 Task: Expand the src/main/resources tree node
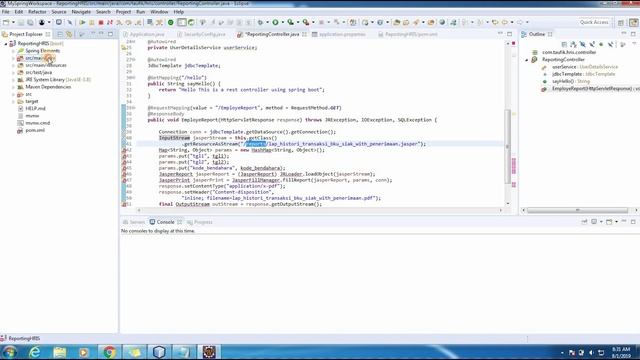click(13, 65)
